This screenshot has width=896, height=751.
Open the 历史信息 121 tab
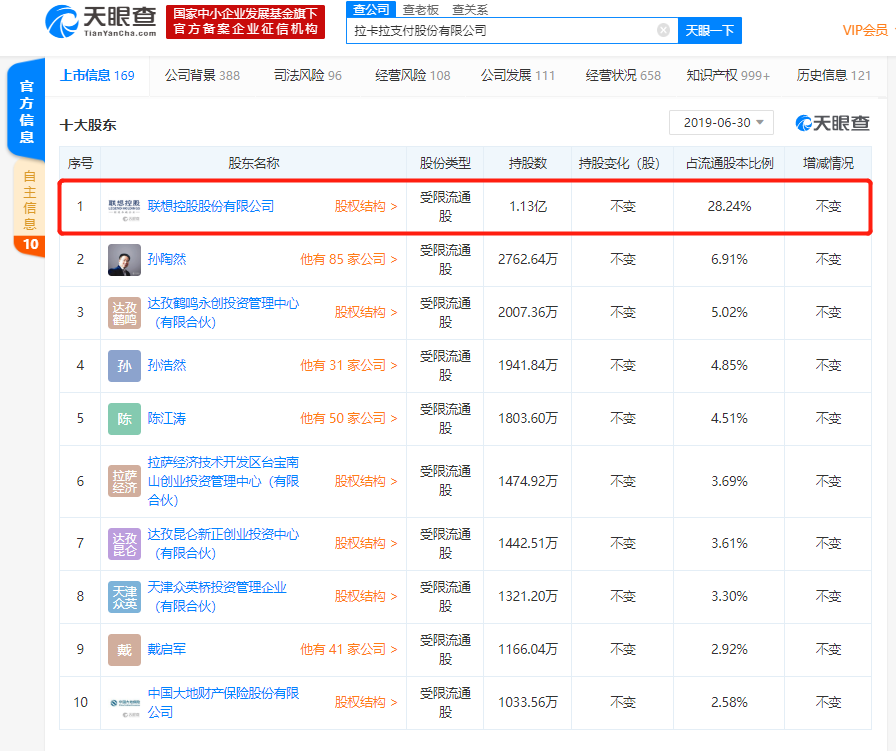(x=833, y=75)
